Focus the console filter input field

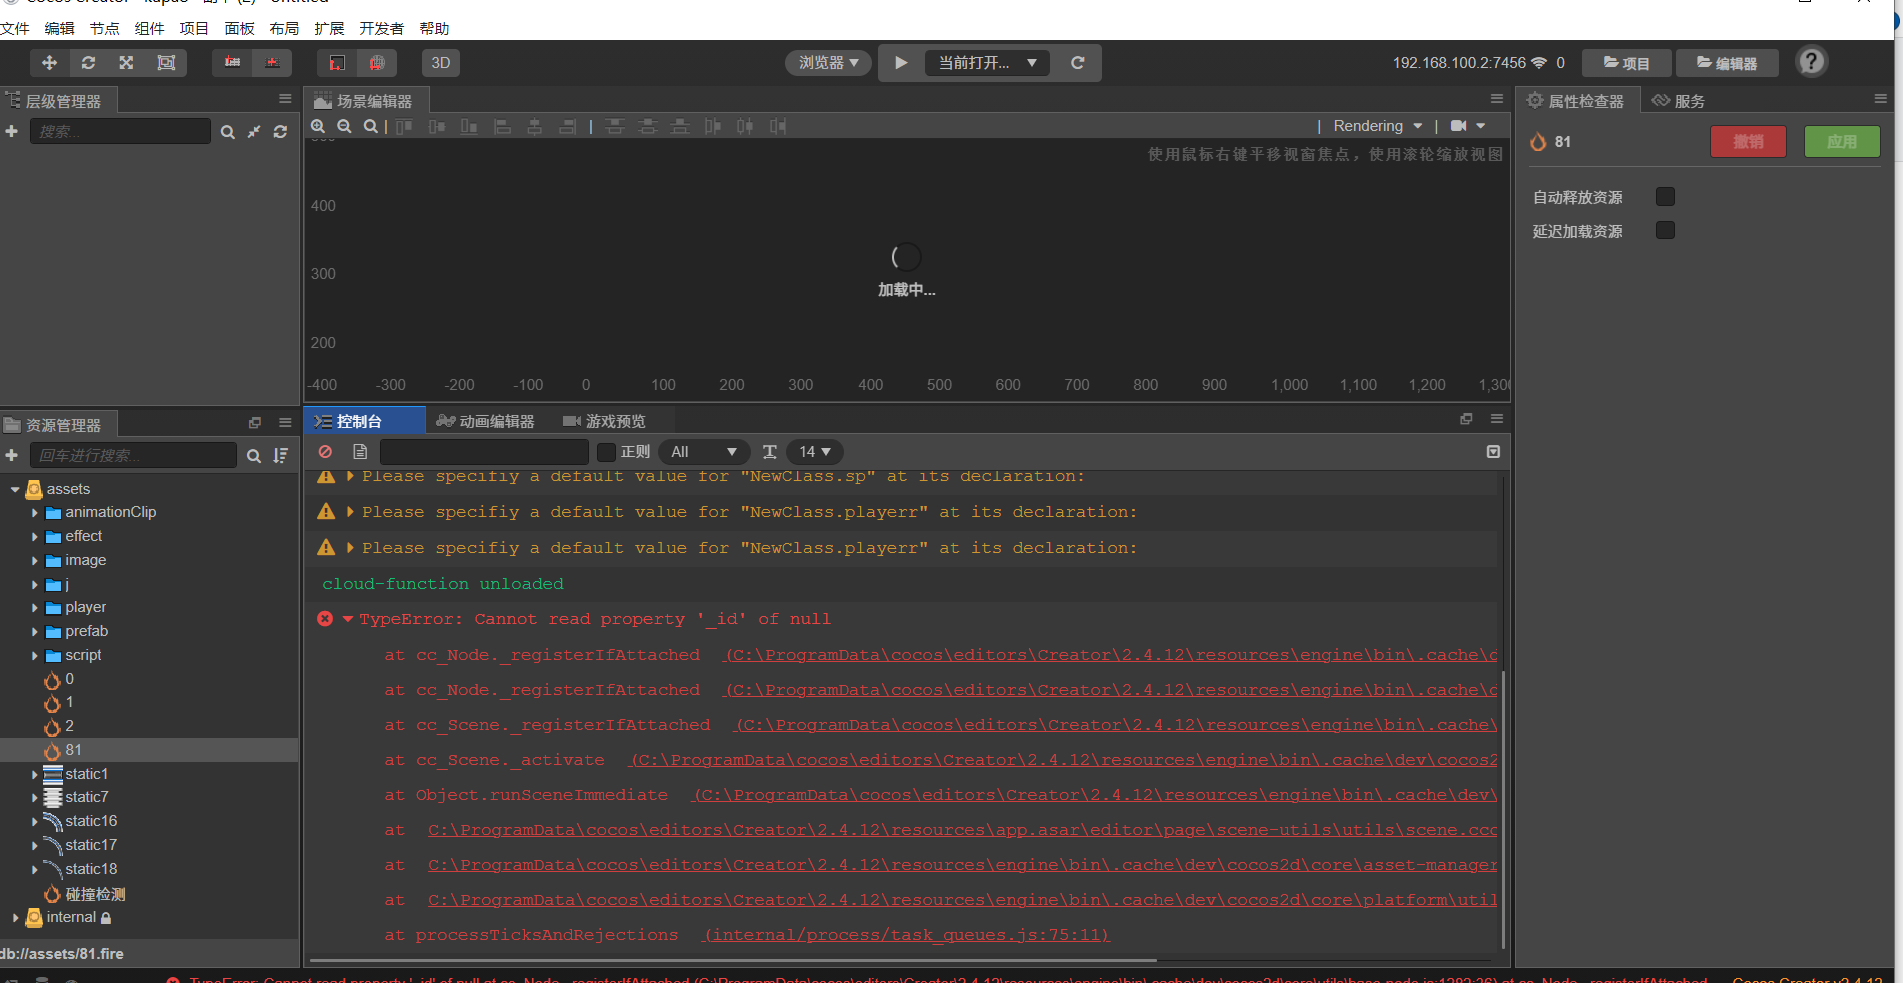tap(484, 452)
